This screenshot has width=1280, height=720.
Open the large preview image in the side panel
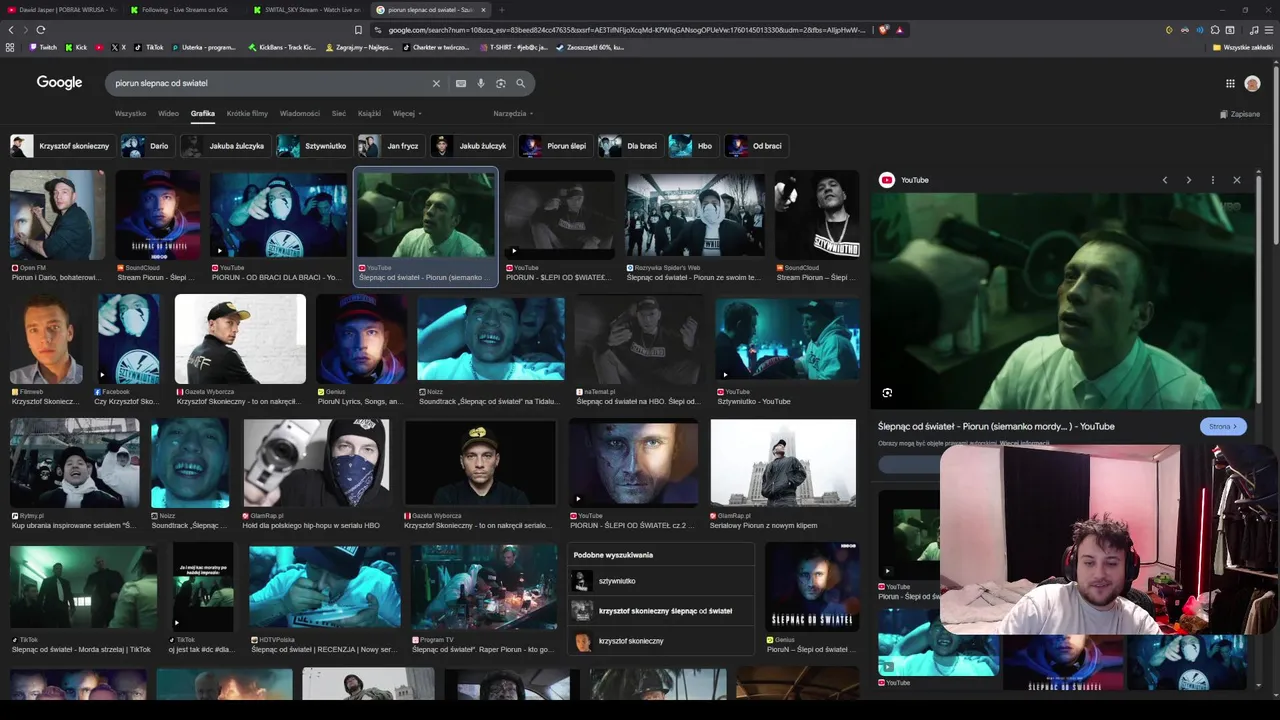tap(1063, 300)
